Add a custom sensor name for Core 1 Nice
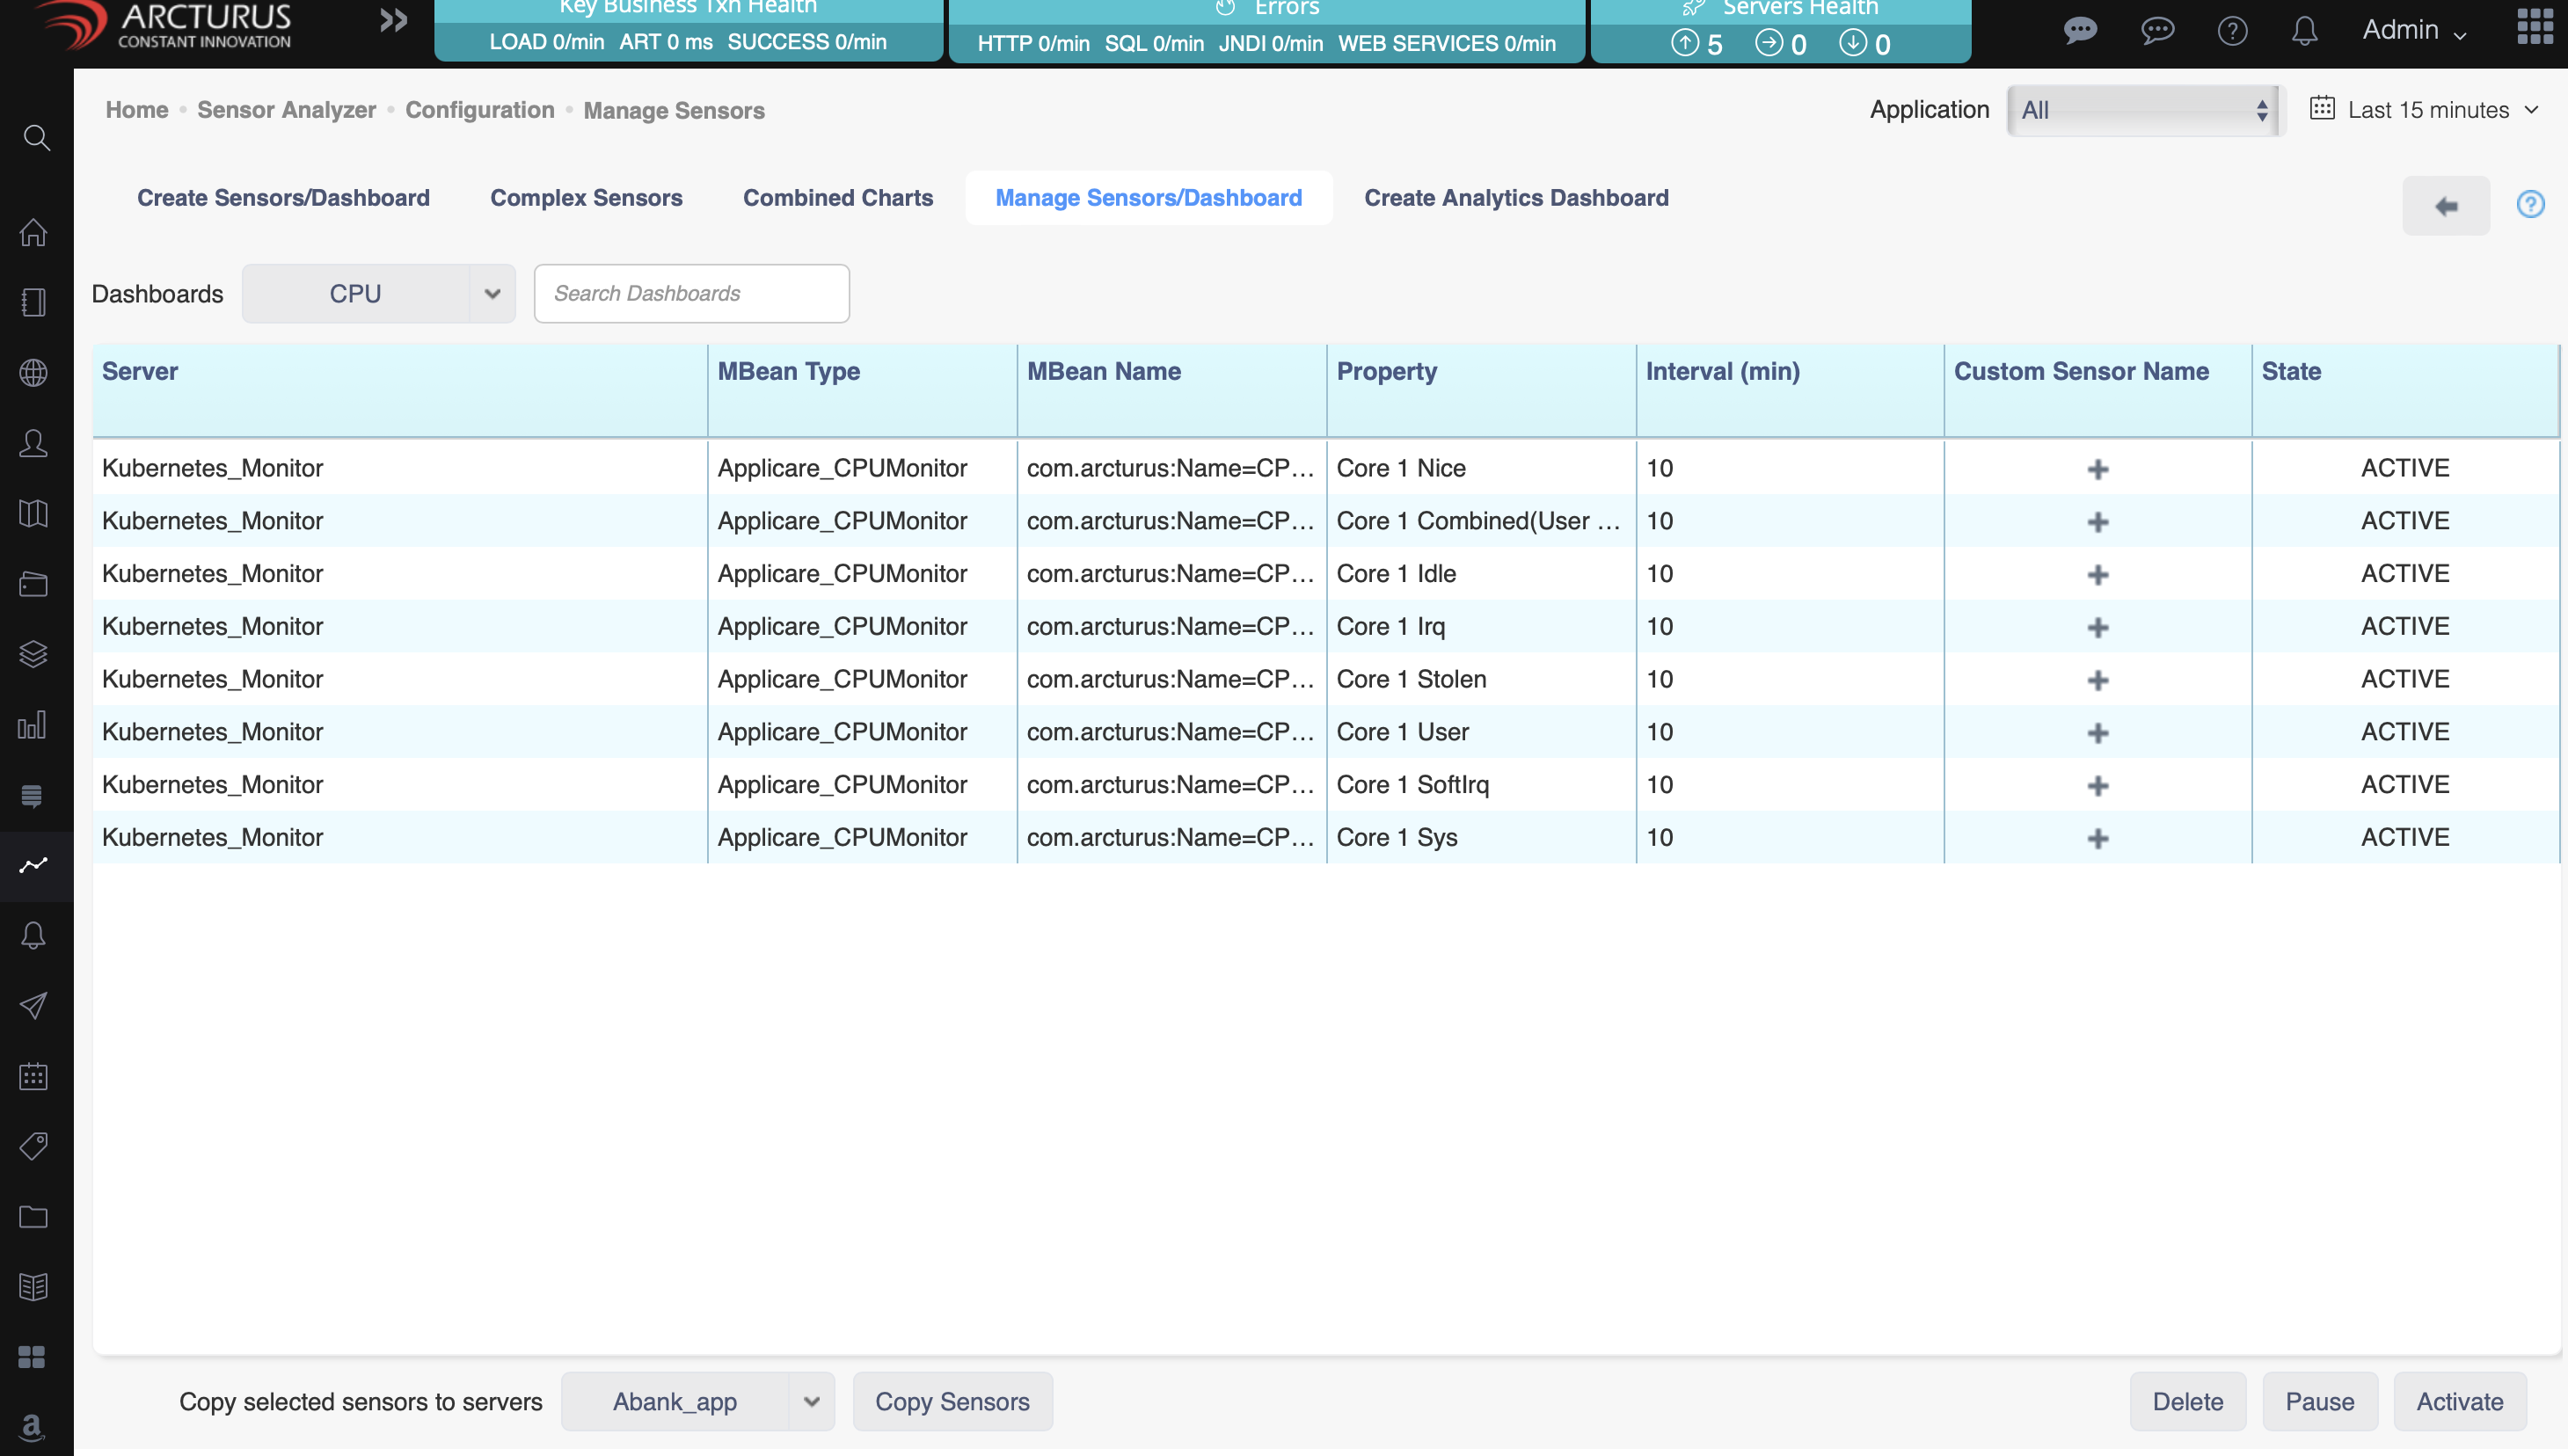 click(2097, 468)
